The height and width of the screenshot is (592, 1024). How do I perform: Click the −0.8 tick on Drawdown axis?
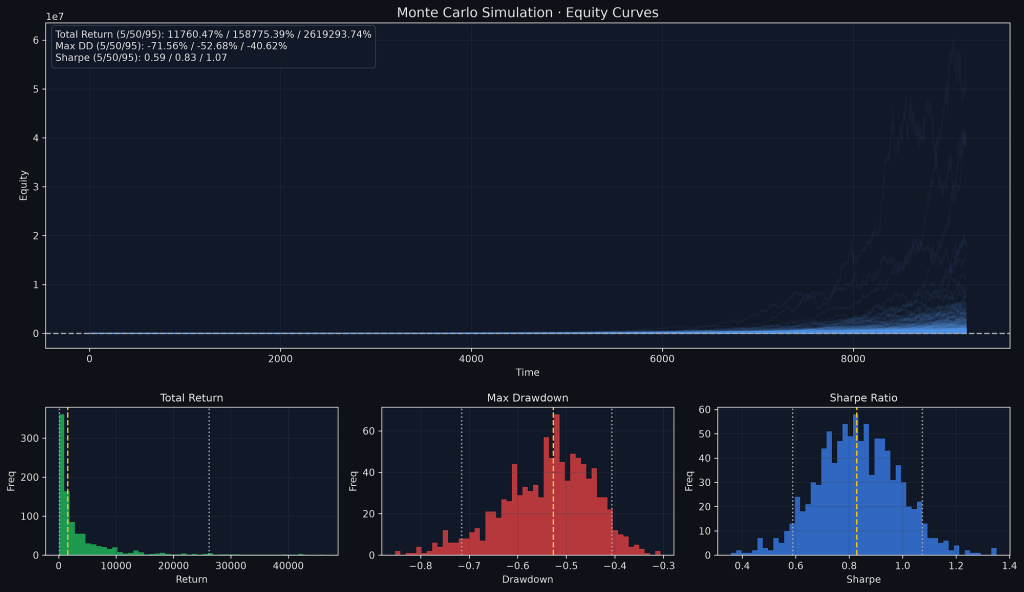420,566
